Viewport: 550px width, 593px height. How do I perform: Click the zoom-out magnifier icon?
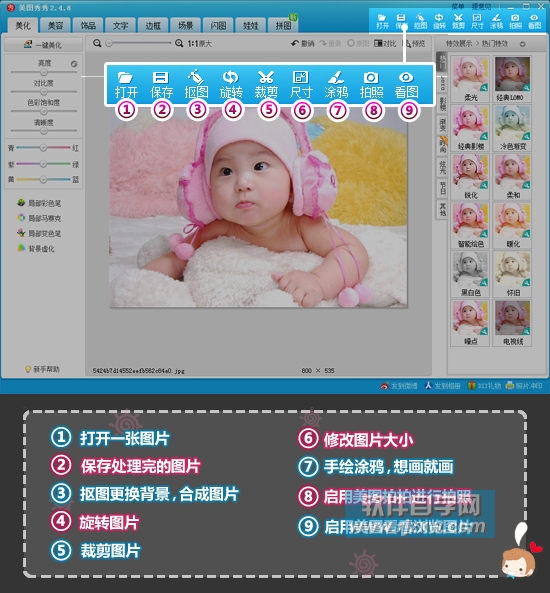(x=97, y=43)
